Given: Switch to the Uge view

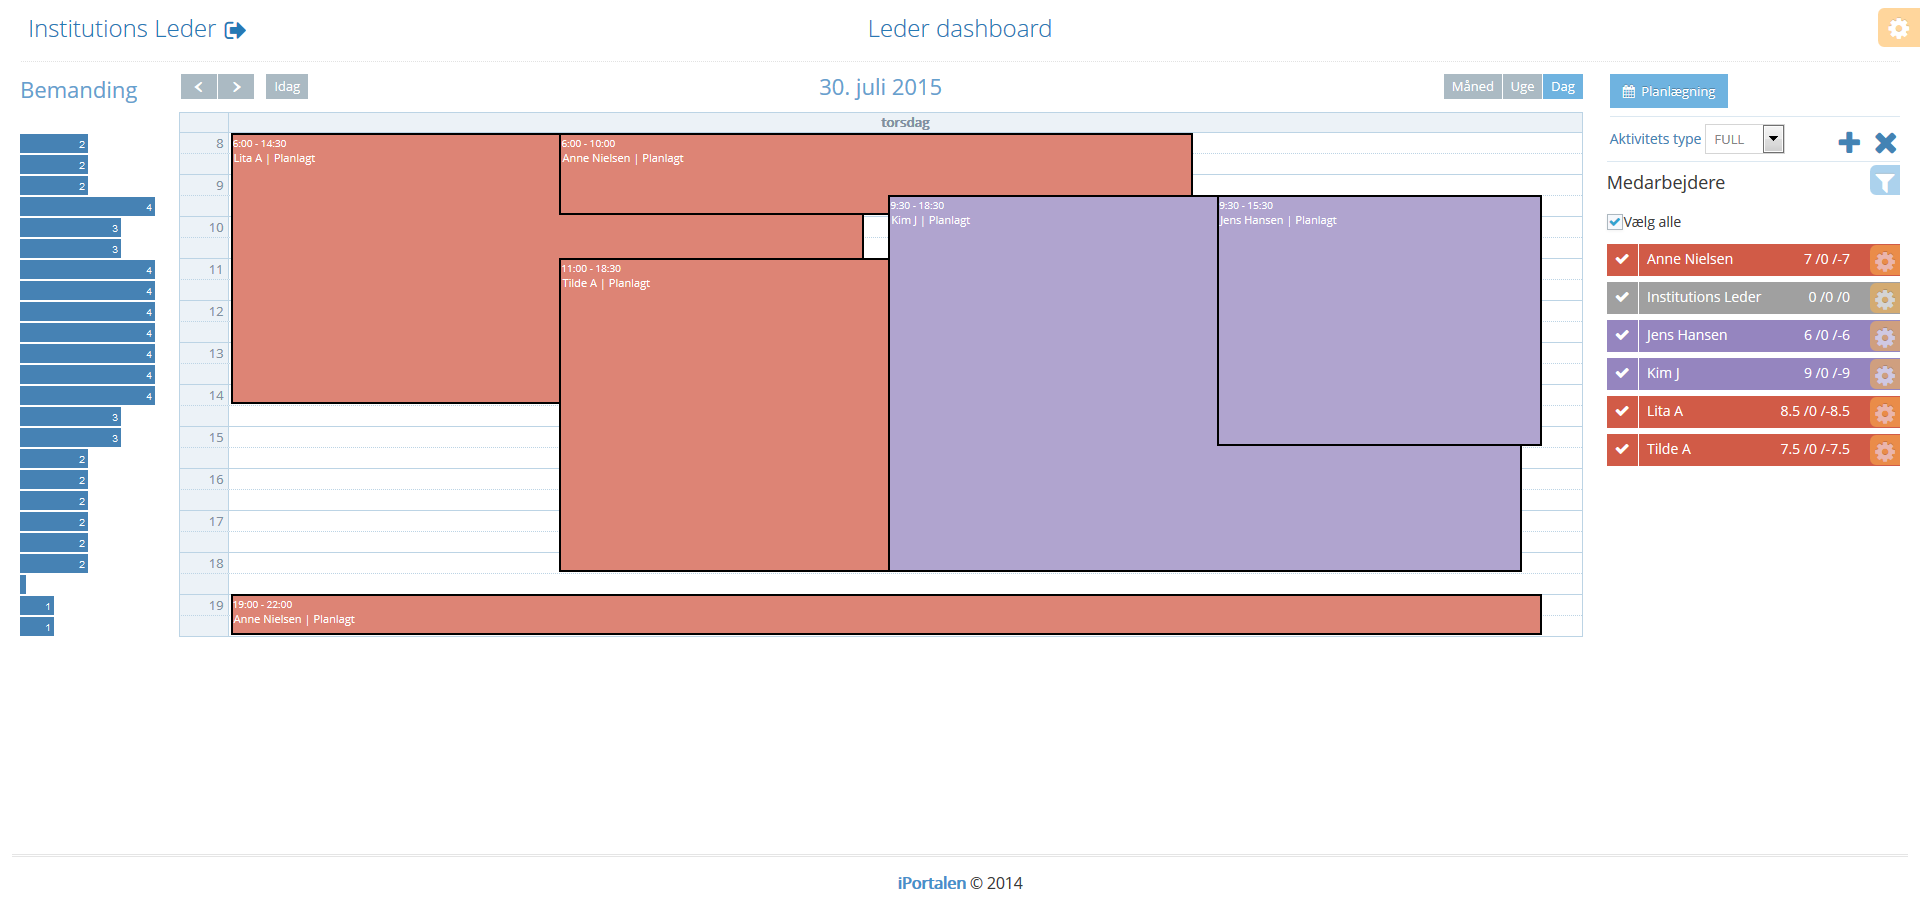Looking at the screenshot, I should coord(1522,87).
